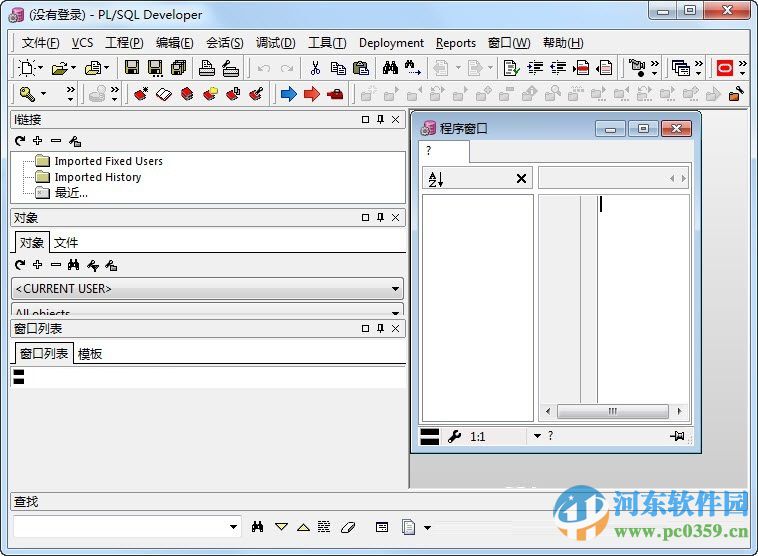Open the Reports menu

click(456, 43)
